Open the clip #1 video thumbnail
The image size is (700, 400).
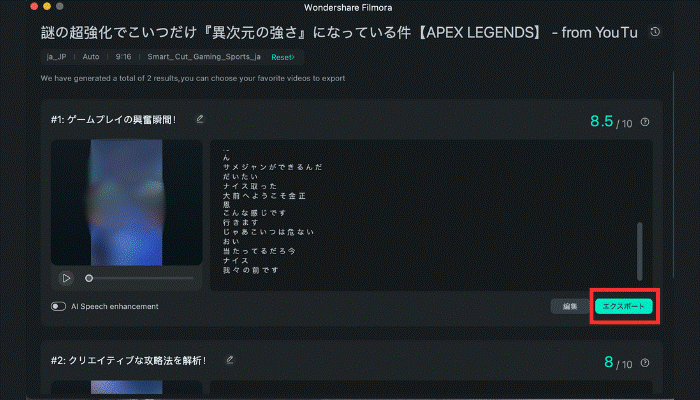pos(126,203)
